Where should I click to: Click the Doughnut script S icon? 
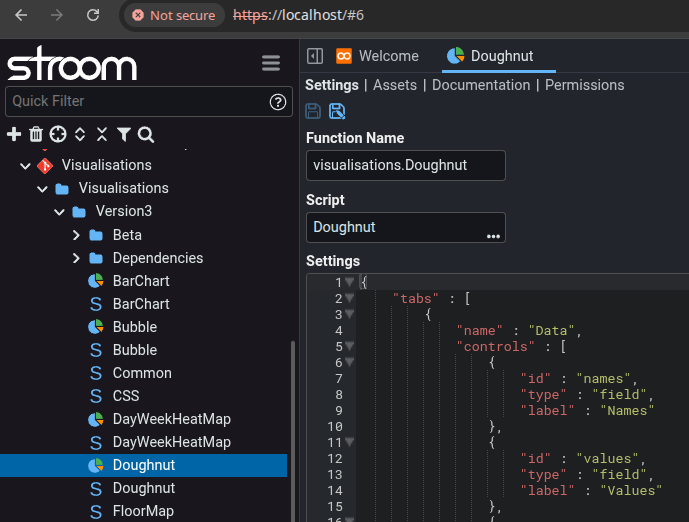pyautogui.click(x=96, y=488)
